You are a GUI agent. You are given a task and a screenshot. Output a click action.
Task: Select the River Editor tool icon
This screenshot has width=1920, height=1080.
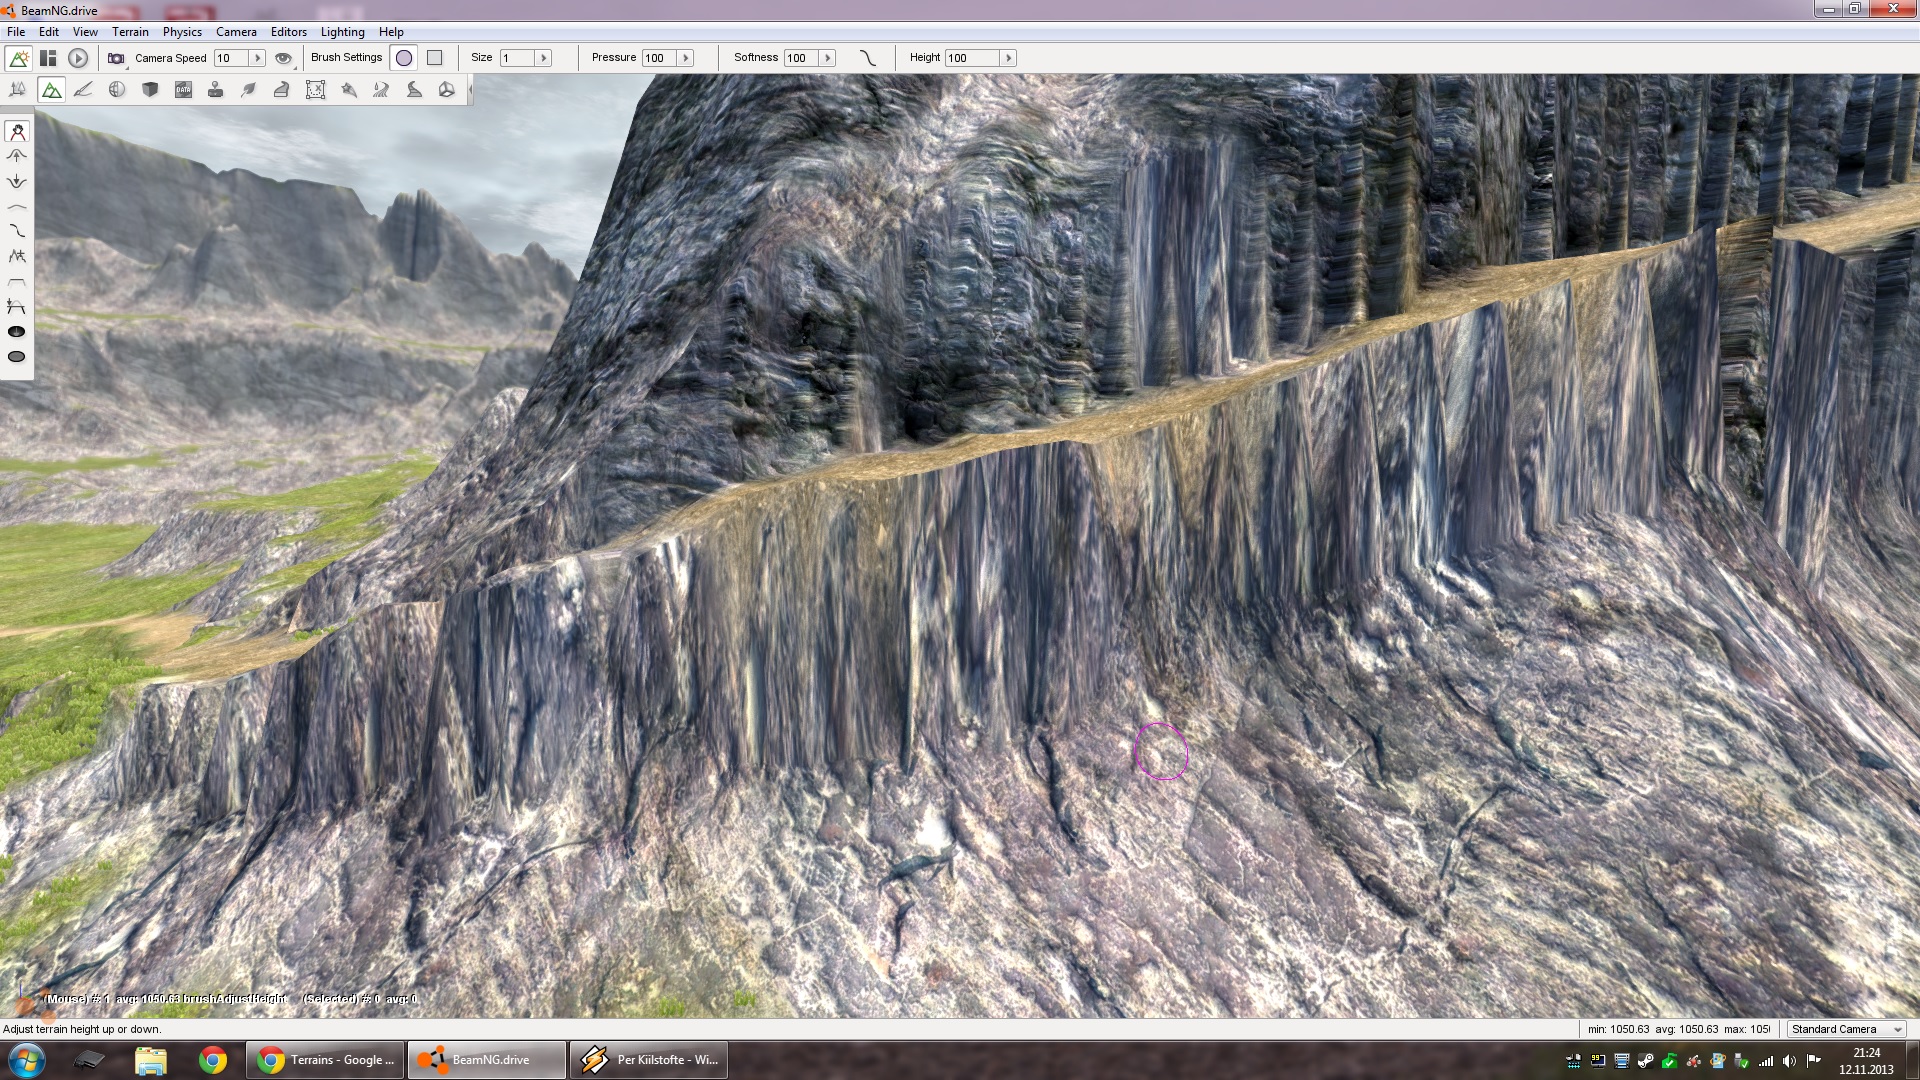pos(381,90)
